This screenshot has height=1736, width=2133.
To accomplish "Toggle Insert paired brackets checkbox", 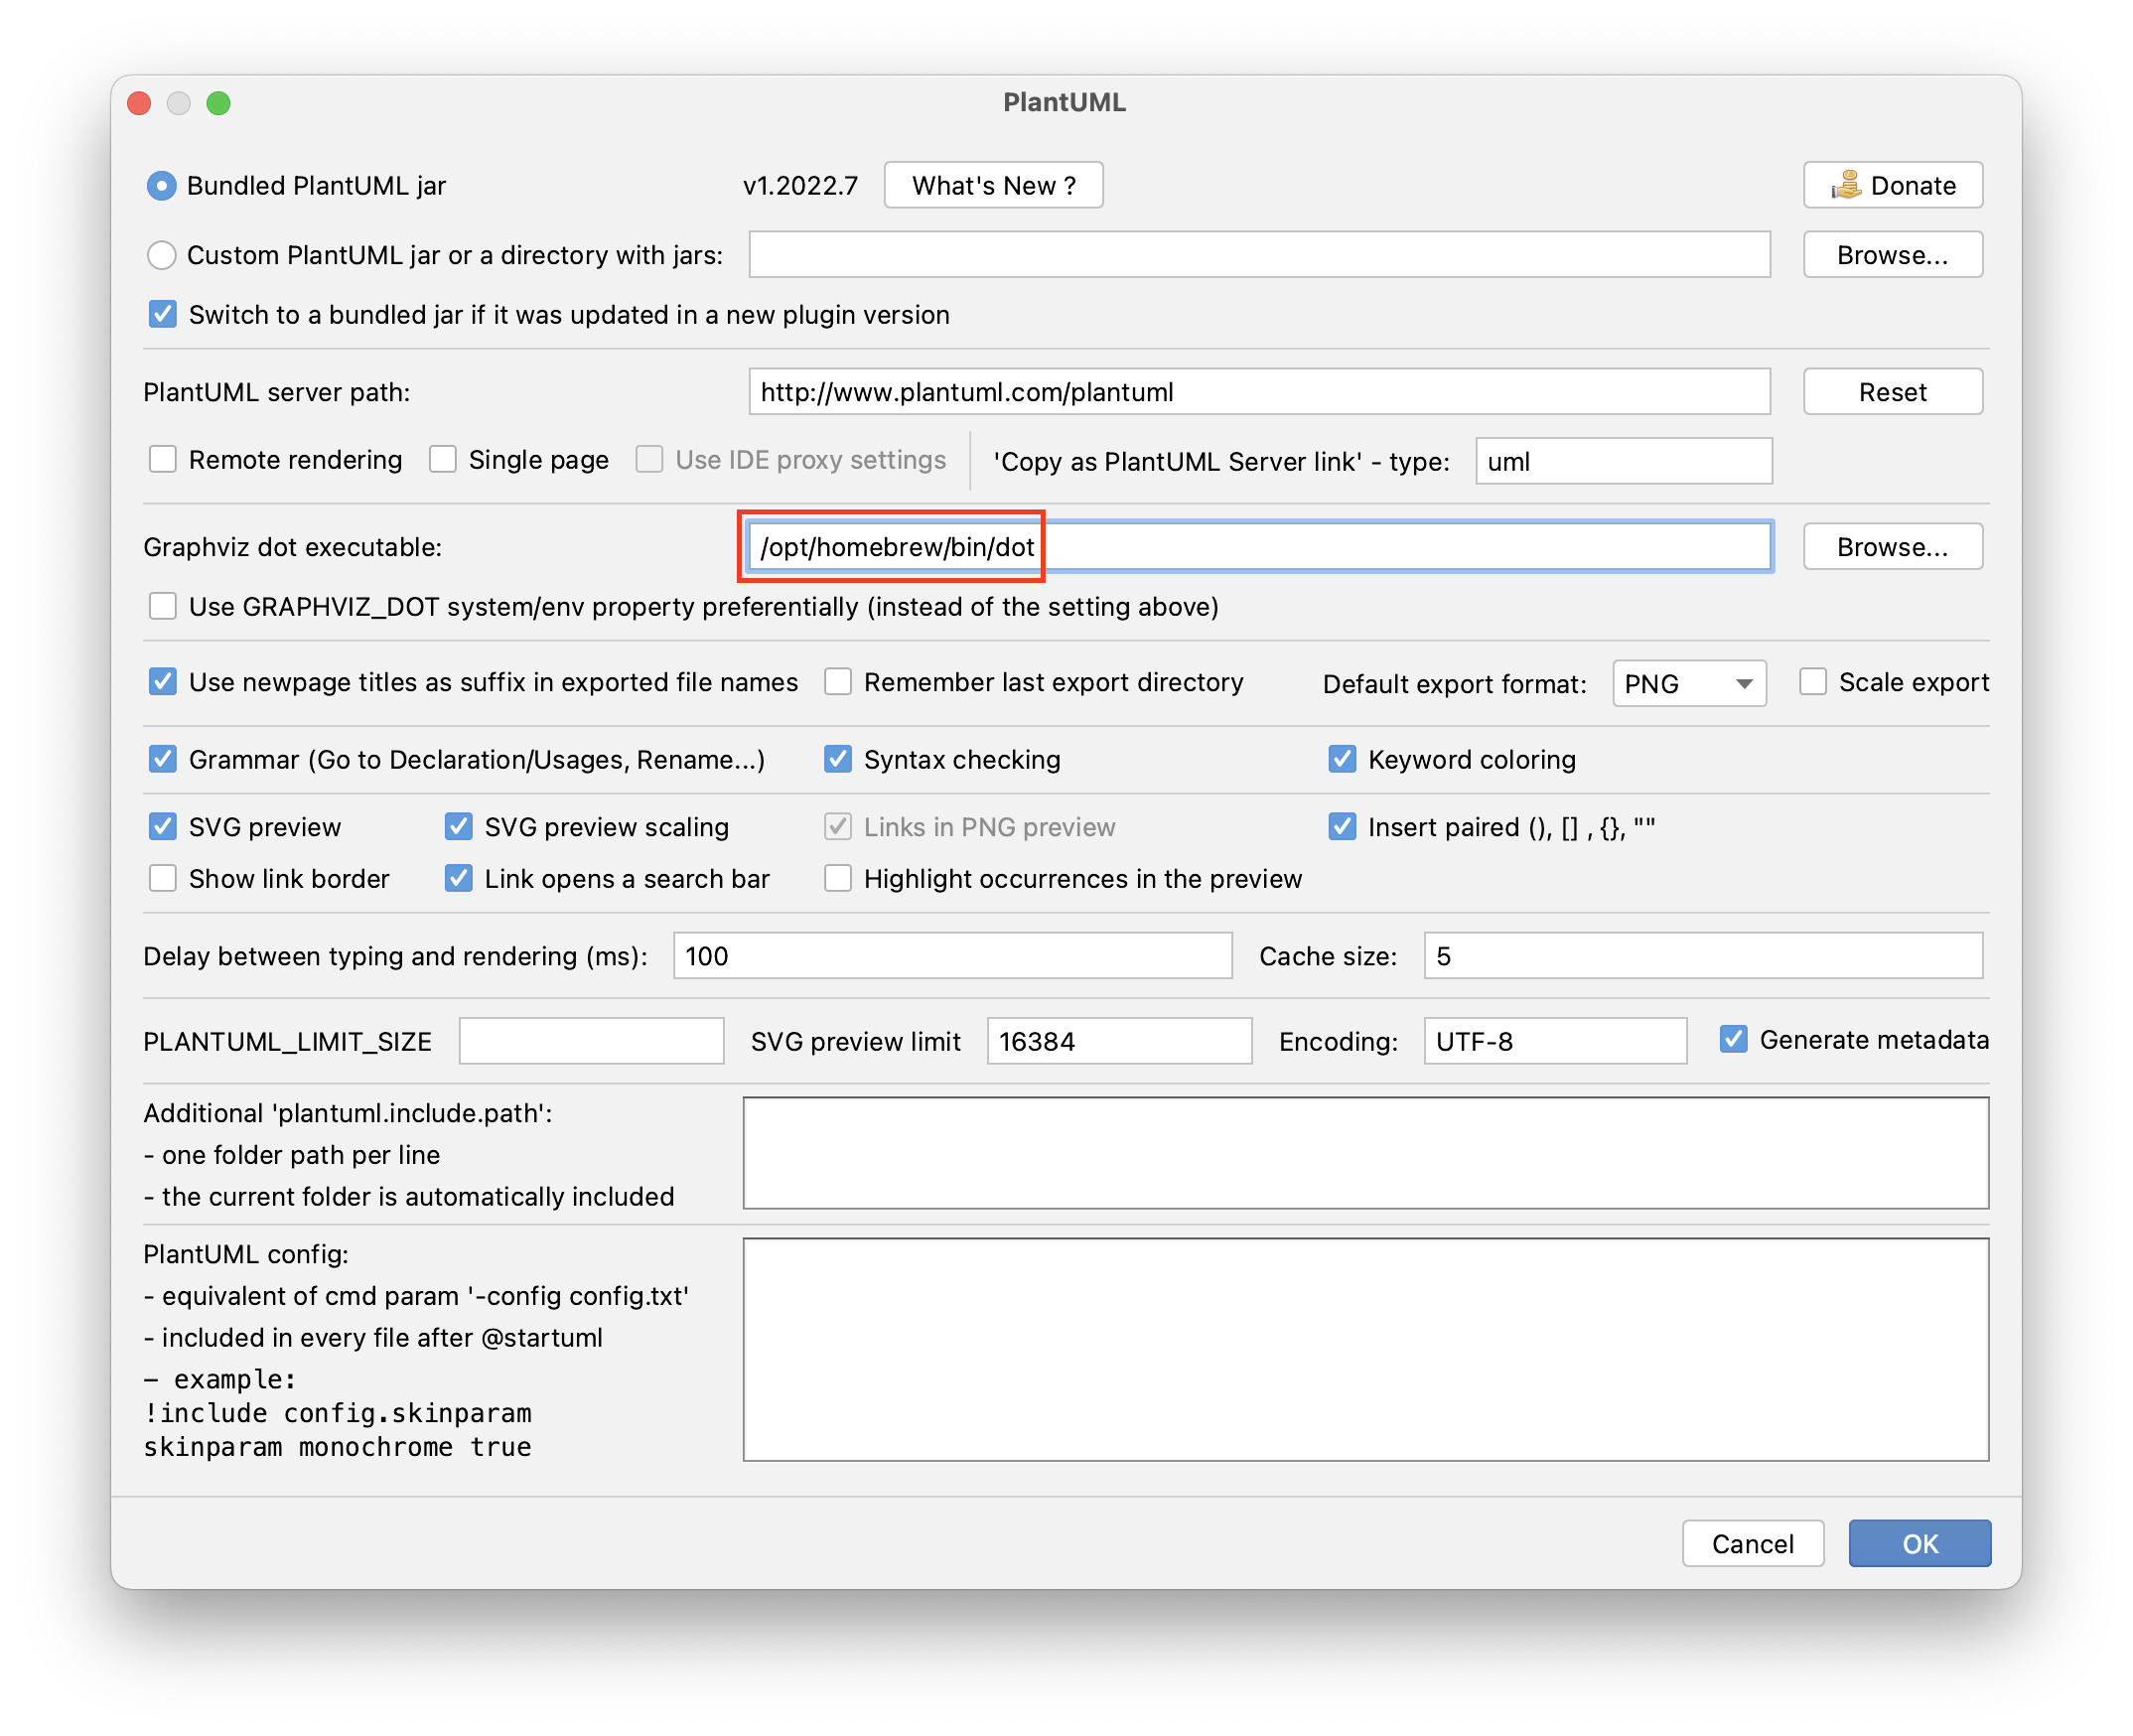I will coord(1341,828).
